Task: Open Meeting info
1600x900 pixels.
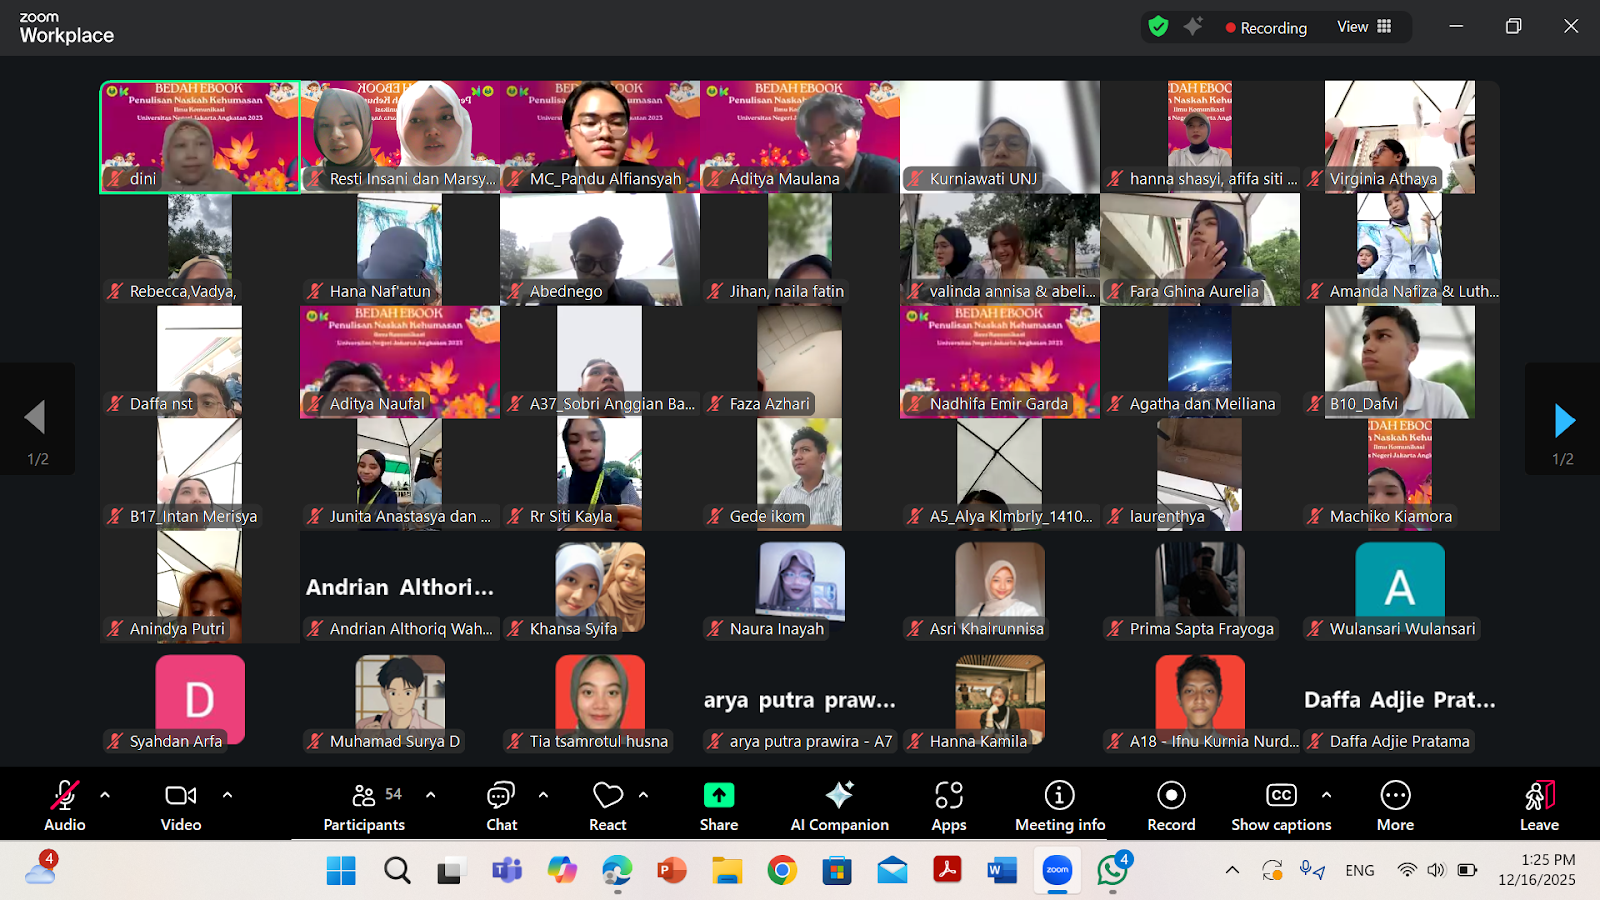Action: click(x=1059, y=806)
